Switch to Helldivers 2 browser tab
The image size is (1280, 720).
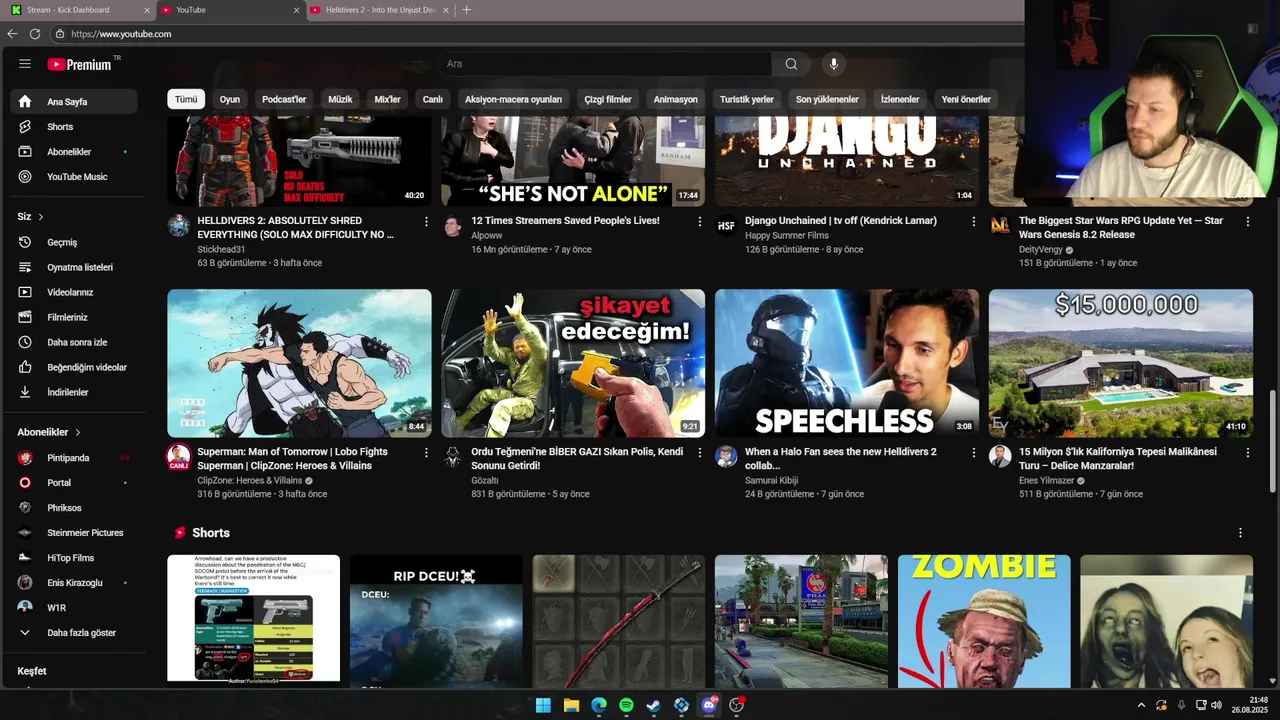point(380,10)
